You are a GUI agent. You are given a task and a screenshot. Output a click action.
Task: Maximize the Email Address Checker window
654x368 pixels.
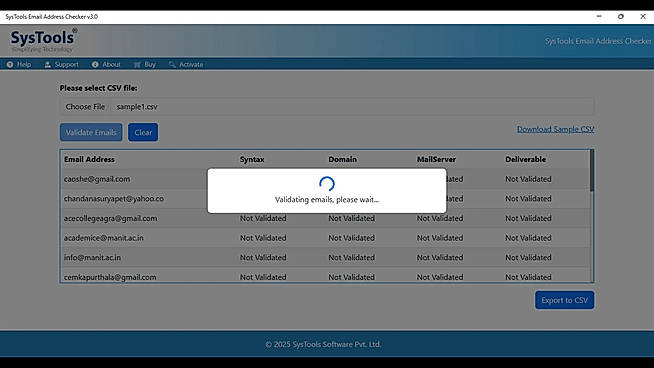(621, 17)
